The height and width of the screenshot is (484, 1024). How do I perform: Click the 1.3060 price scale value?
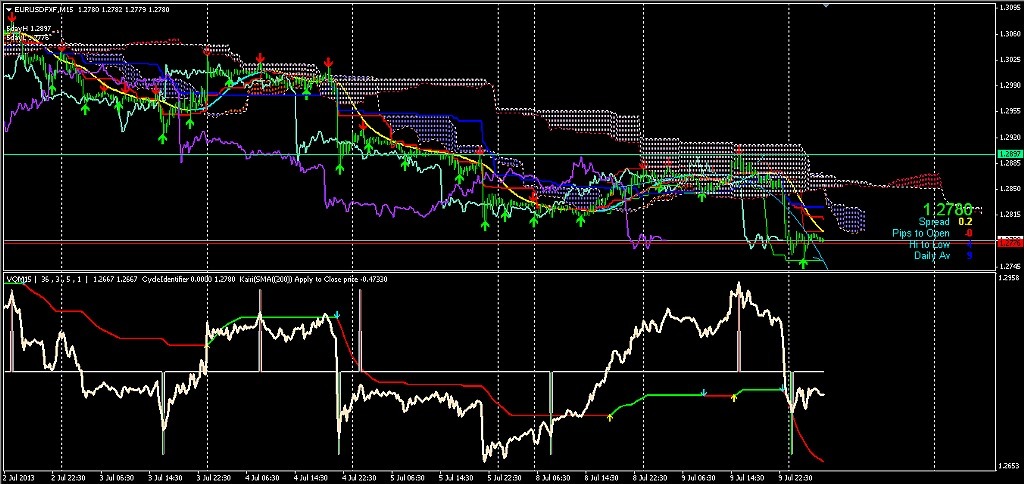[x=1010, y=33]
